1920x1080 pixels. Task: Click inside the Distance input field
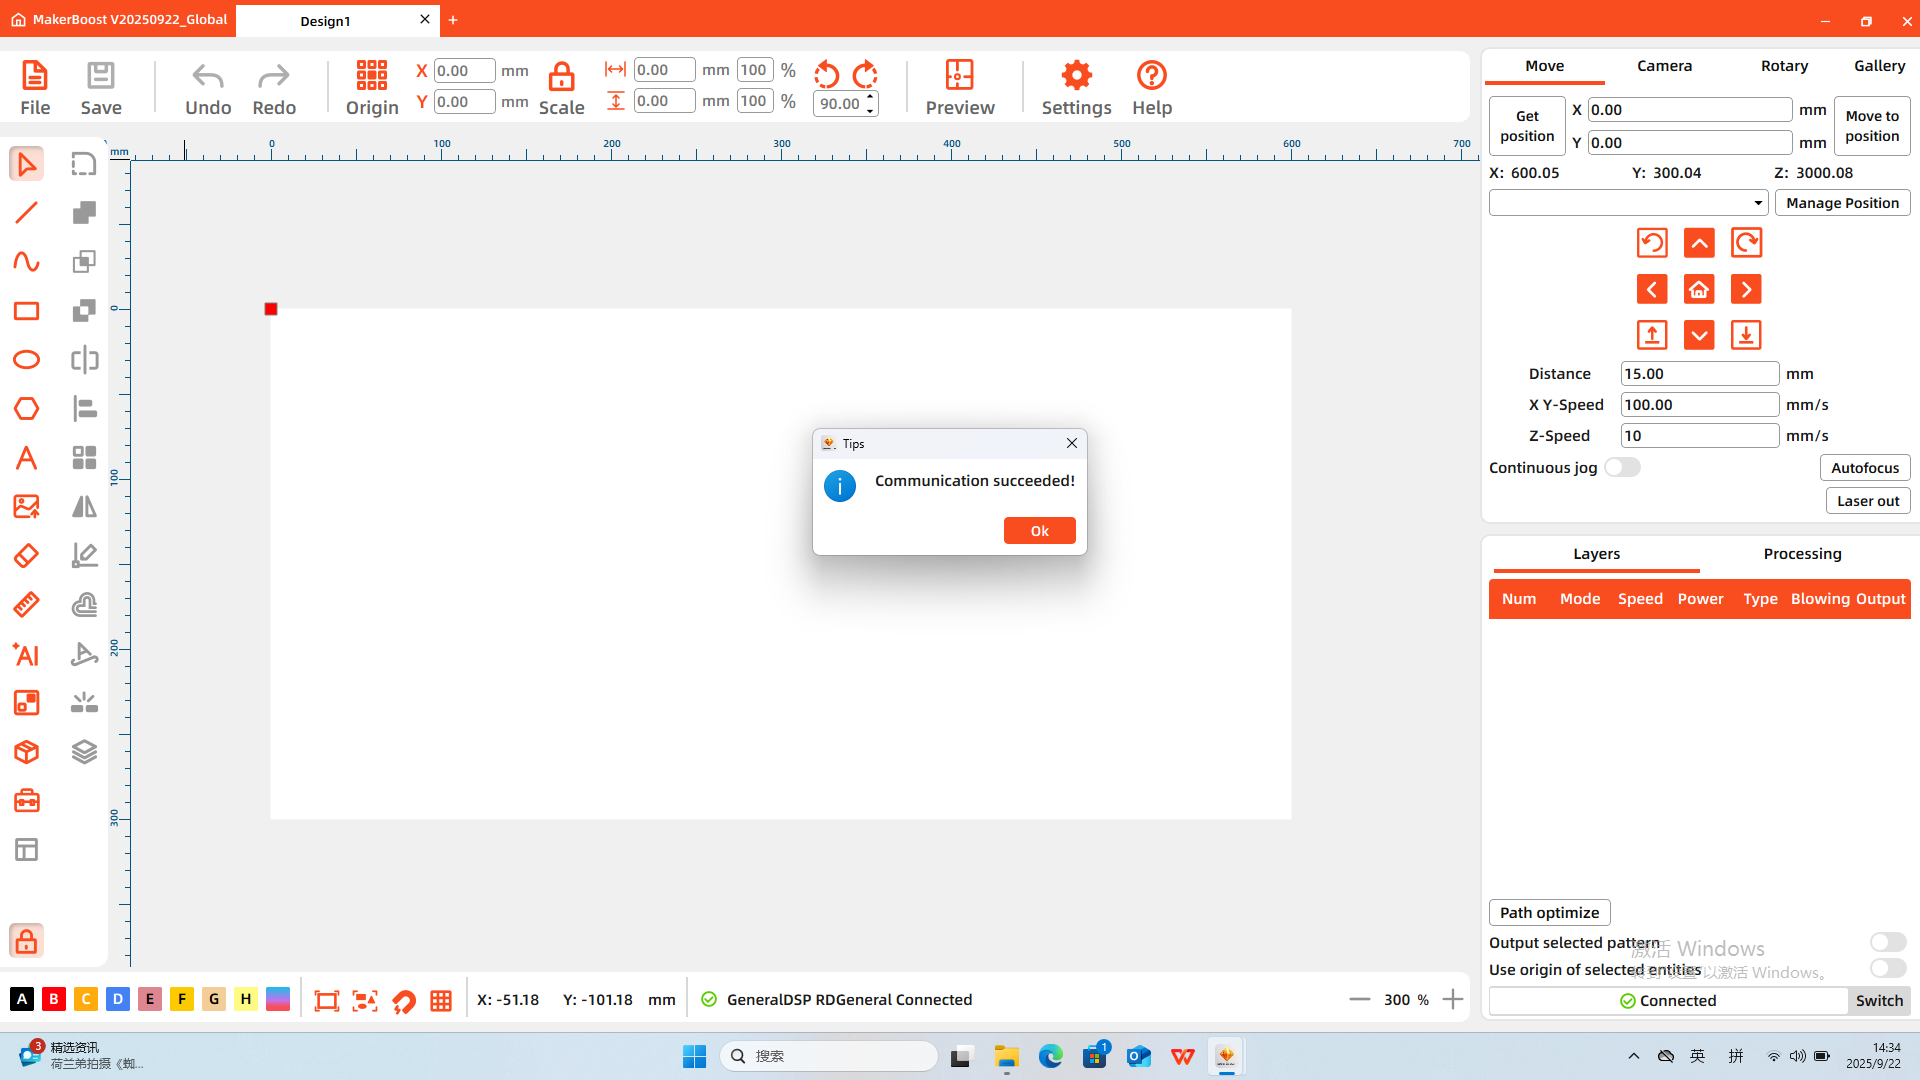tap(1699, 373)
